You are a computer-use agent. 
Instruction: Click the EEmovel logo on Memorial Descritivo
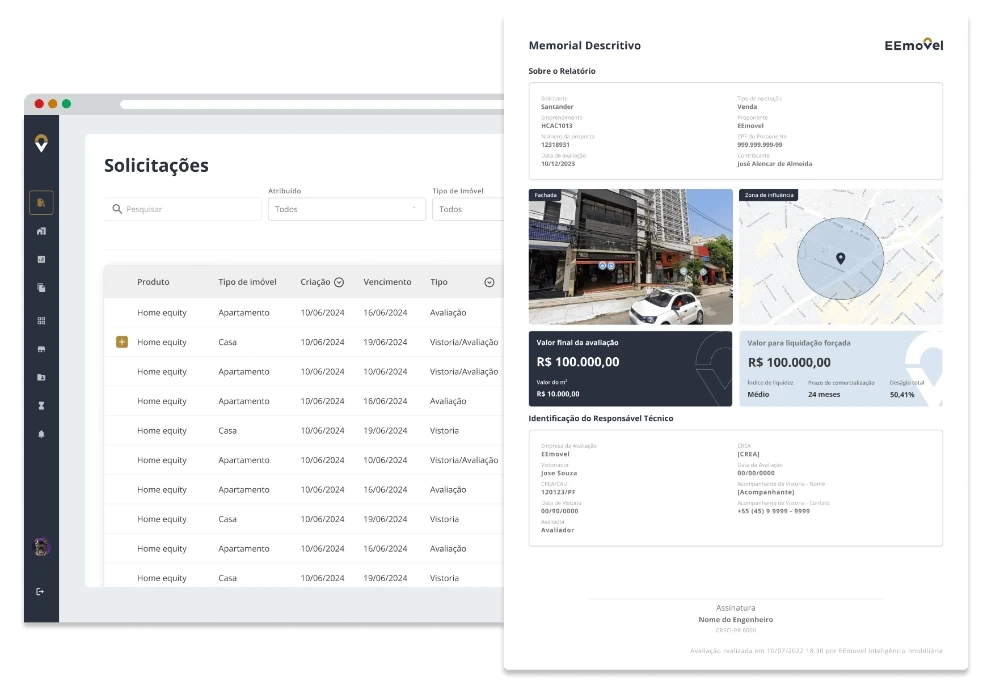click(x=913, y=45)
